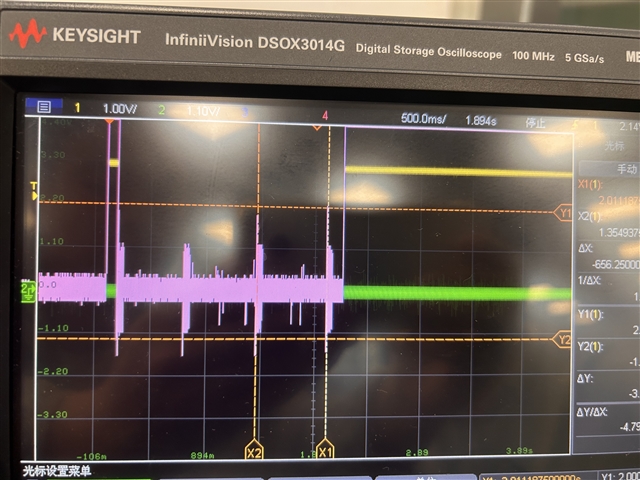Select the Y1(1) cursor readout

coord(609,322)
